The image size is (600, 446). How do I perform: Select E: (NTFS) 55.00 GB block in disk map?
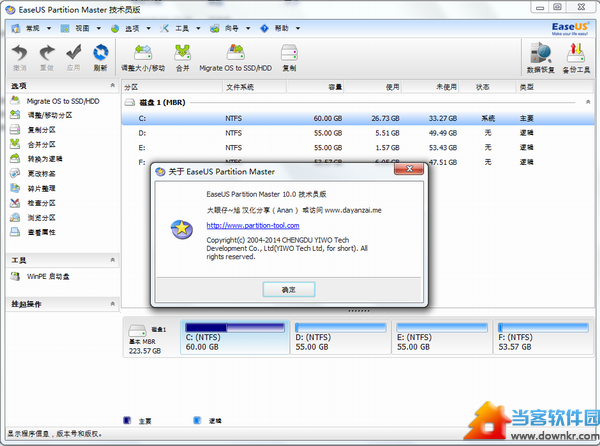(x=442, y=337)
